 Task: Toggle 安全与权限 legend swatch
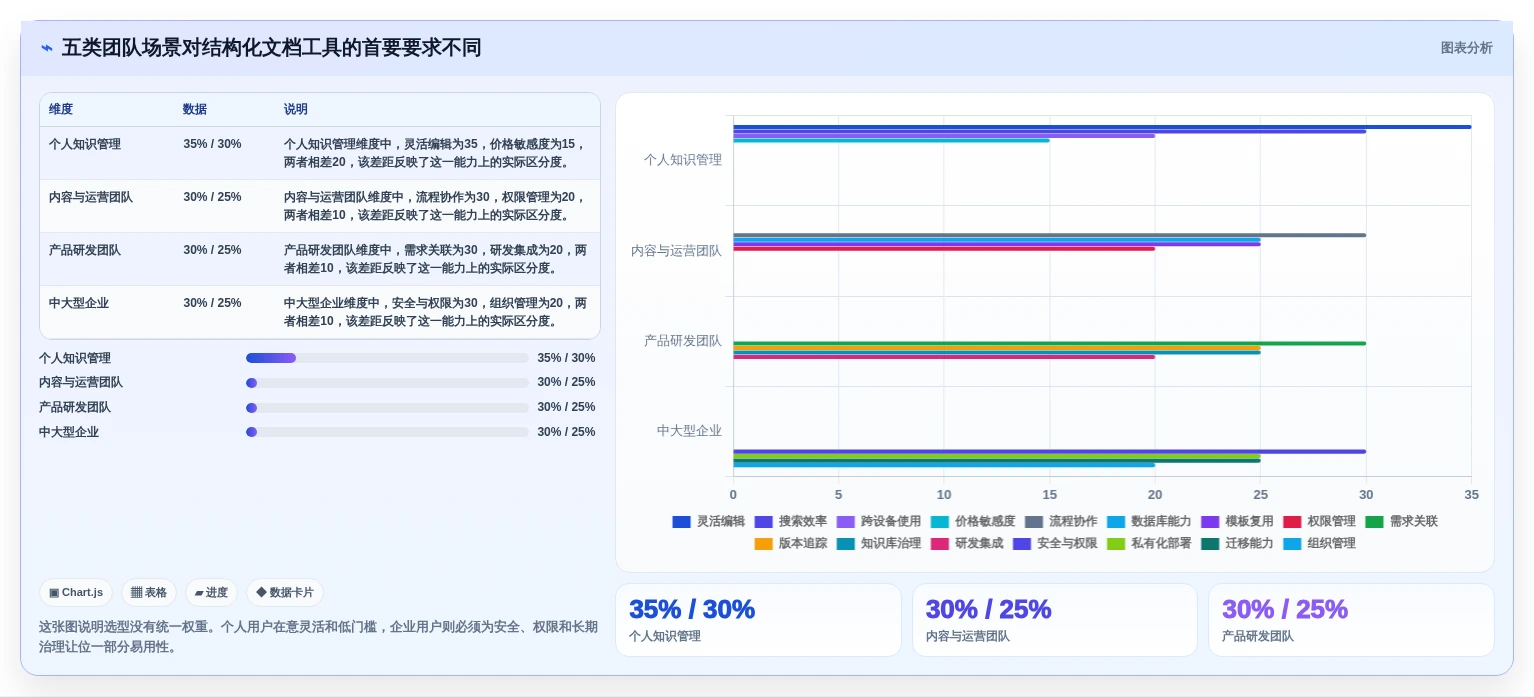(x=1022, y=543)
